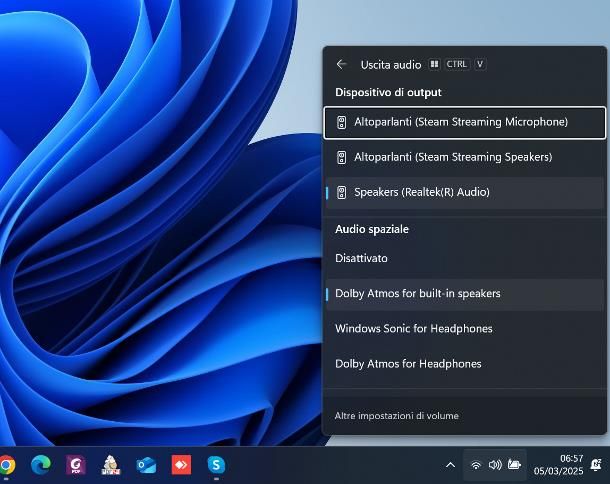Click the volume tray icon
Image resolution: width=610 pixels, height=484 pixels.
coord(495,465)
